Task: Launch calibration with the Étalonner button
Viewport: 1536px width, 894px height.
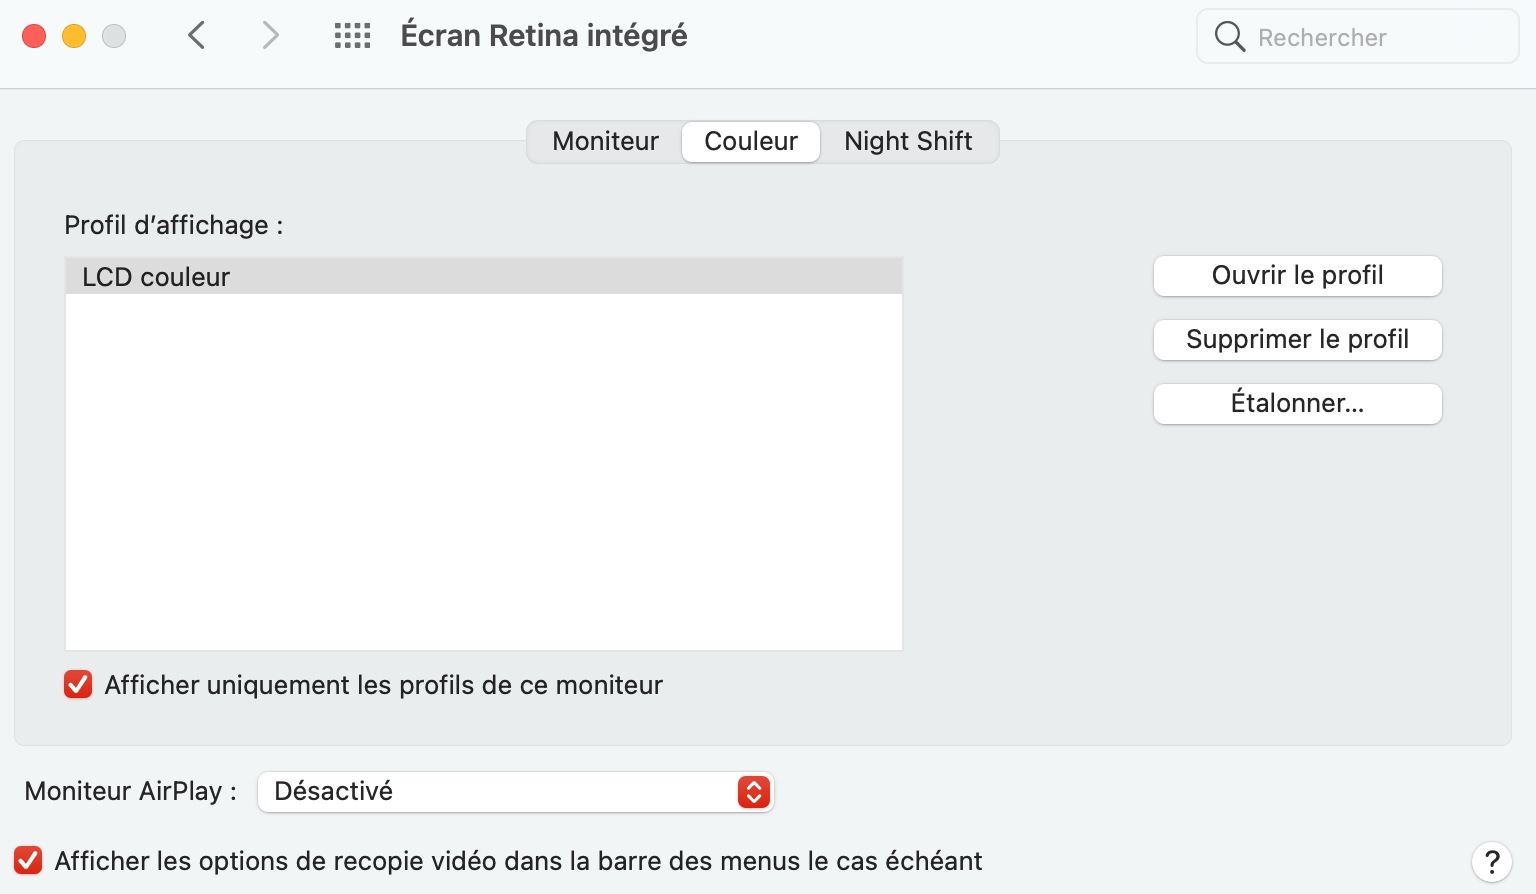Action: click(1297, 404)
